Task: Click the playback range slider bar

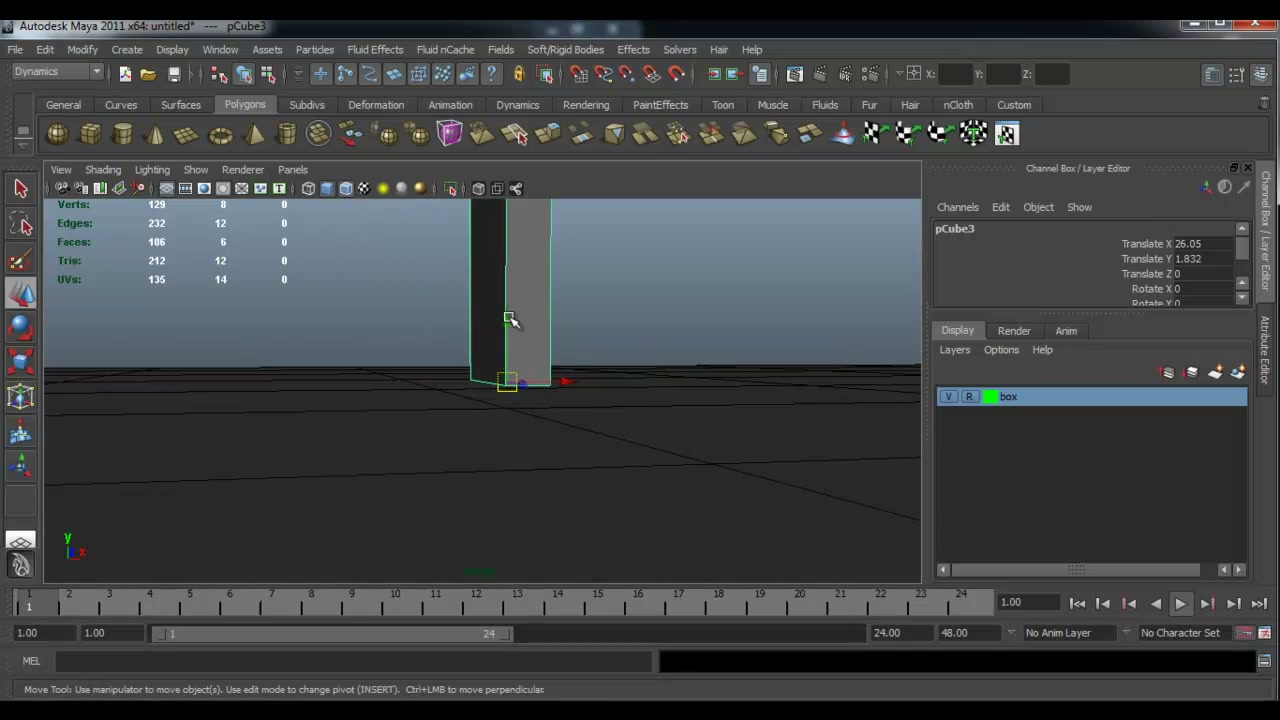Action: pyautogui.click(x=331, y=634)
